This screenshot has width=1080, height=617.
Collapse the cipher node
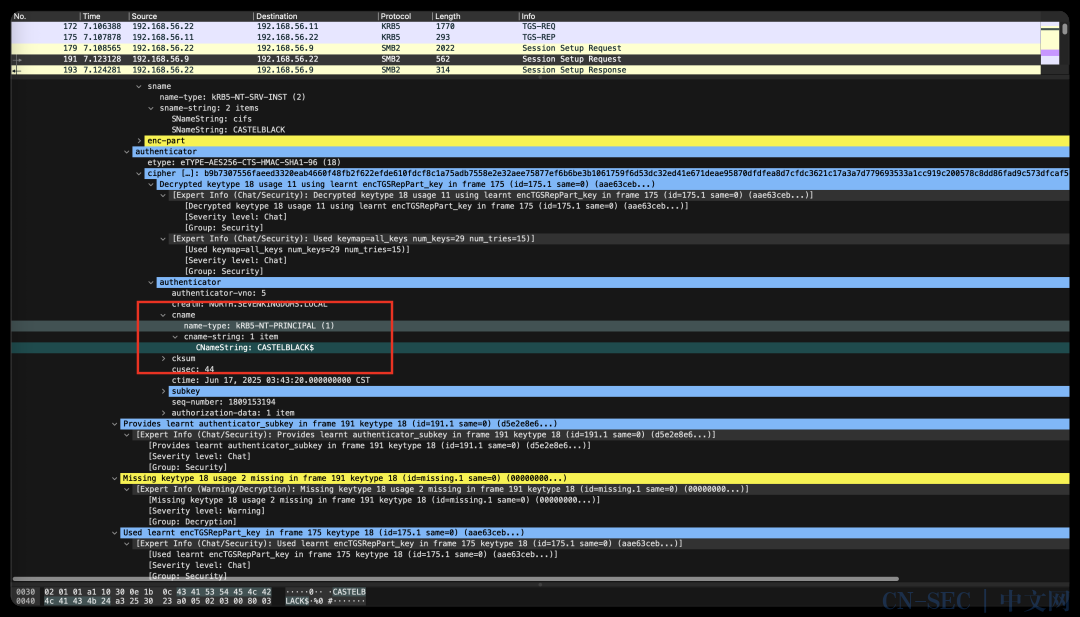tap(139, 174)
